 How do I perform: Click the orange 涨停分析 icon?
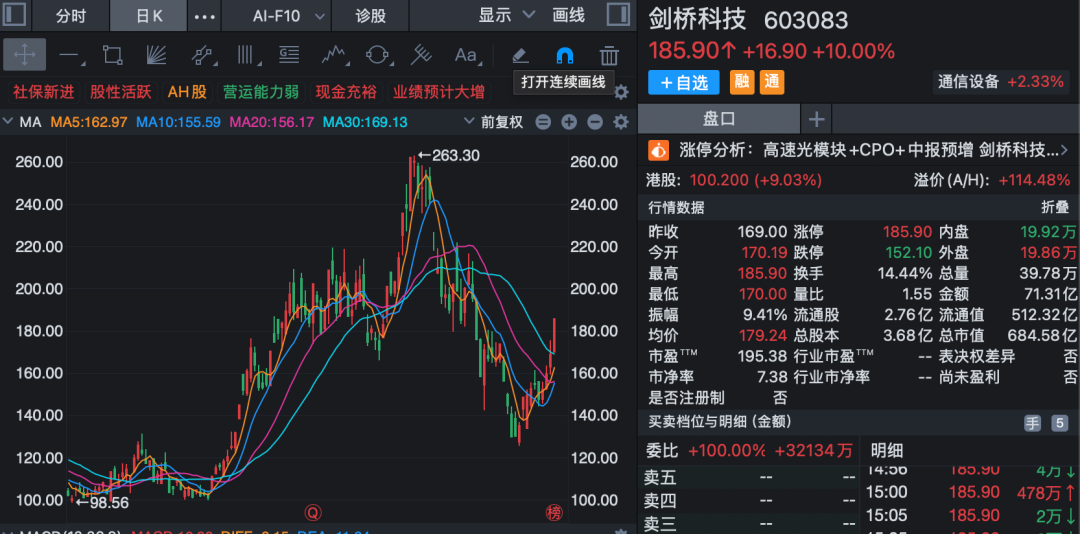(x=659, y=150)
